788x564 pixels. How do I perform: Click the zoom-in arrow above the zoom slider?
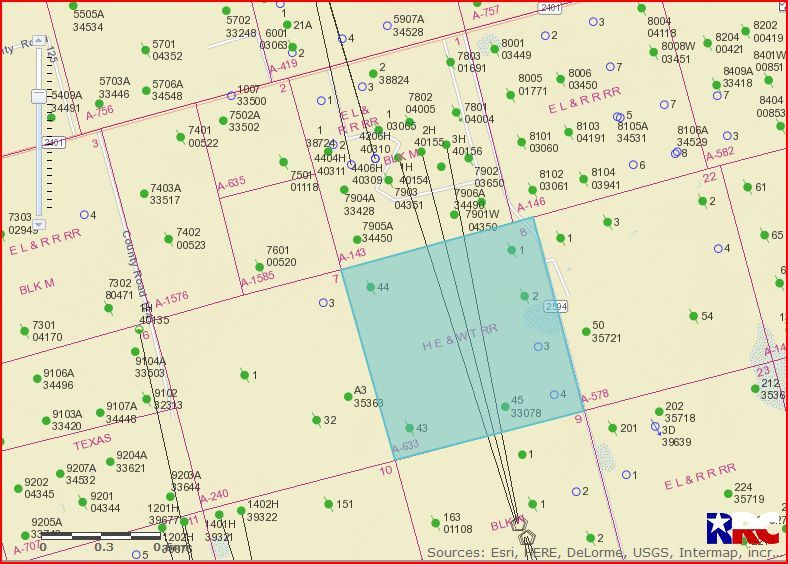pyautogui.click(x=39, y=40)
